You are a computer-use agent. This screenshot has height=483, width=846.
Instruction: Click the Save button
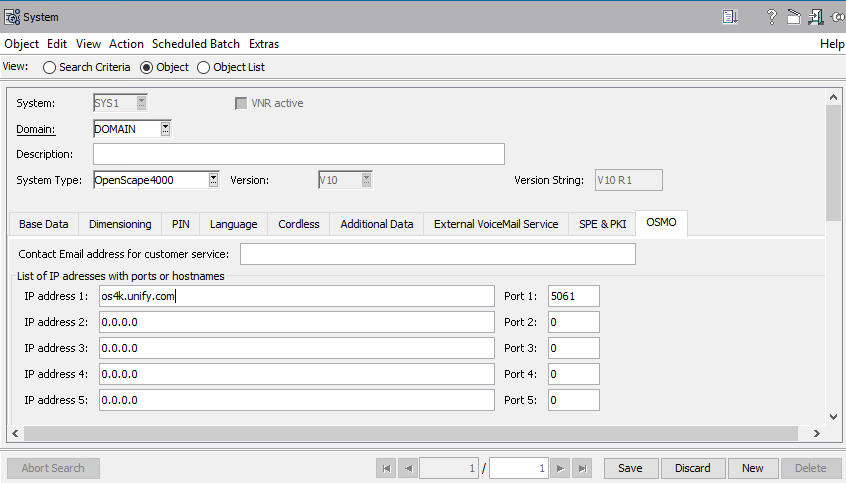tap(630, 468)
